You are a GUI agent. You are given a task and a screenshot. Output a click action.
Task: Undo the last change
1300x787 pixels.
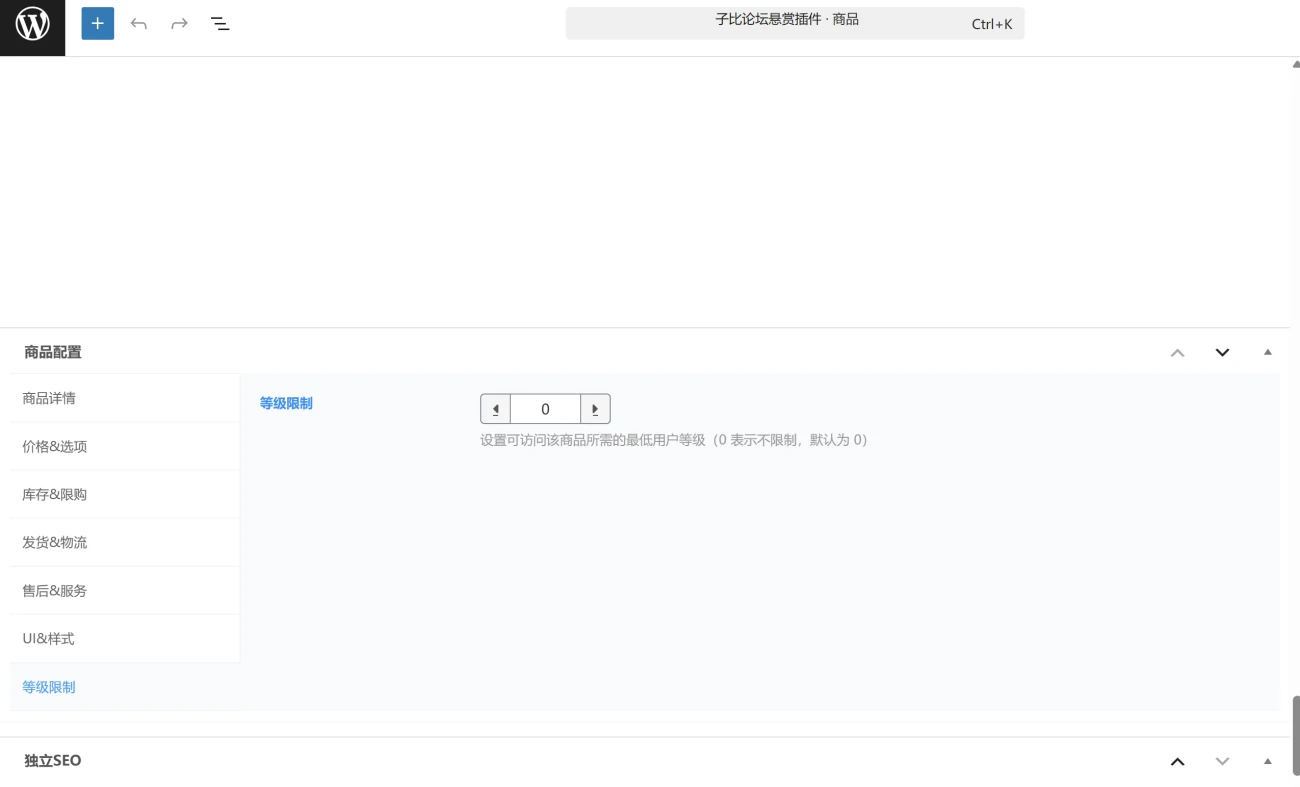(139, 23)
